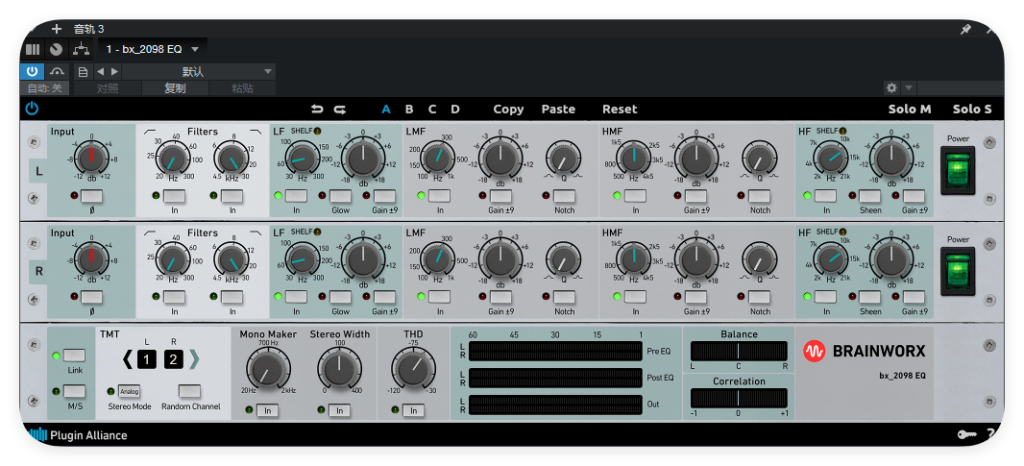The image size is (1024, 466).
Task: Click the plus icon beside 音轨 3
Action: (56, 29)
